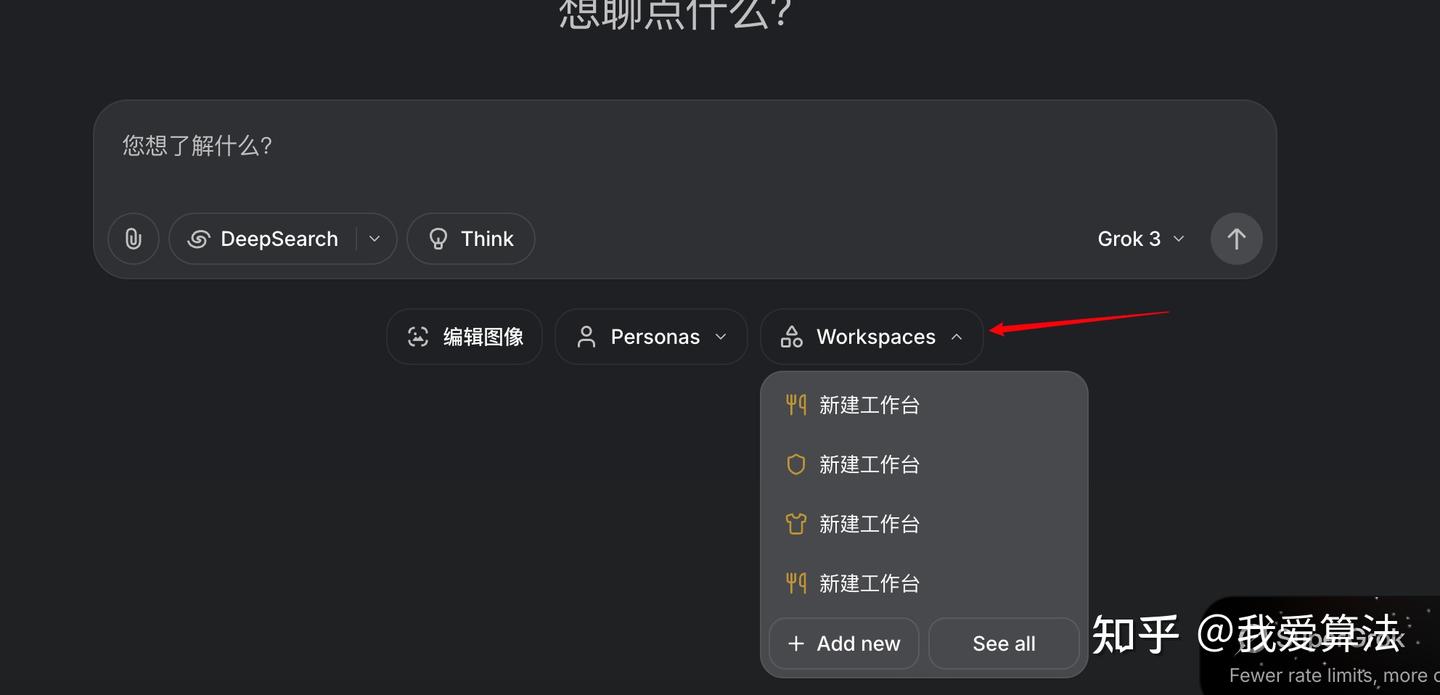1440x695 pixels.
Task: Click the Think lightbulb icon
Action: pos(438,238)
